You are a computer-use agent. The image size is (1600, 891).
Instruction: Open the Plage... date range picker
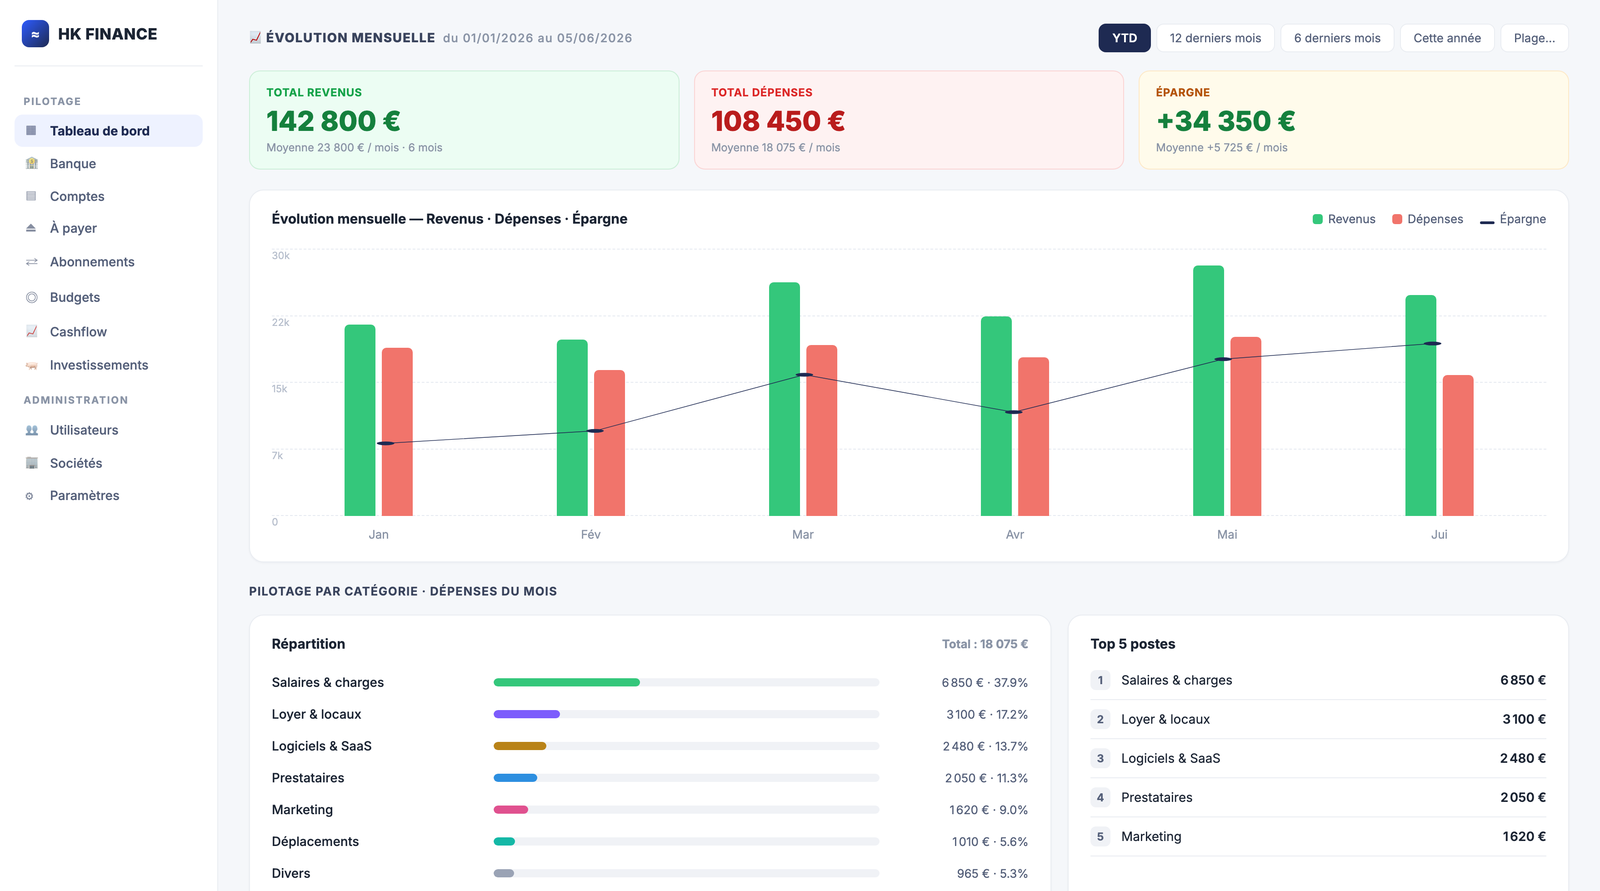[1534, 38]
